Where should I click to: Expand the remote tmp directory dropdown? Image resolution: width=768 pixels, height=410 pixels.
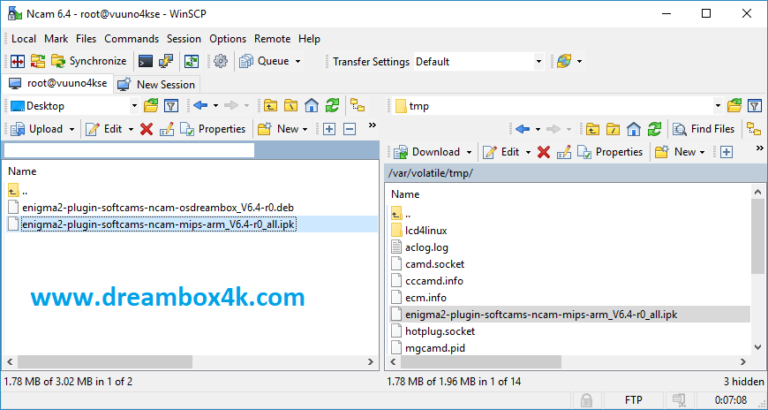click(718, 106)
